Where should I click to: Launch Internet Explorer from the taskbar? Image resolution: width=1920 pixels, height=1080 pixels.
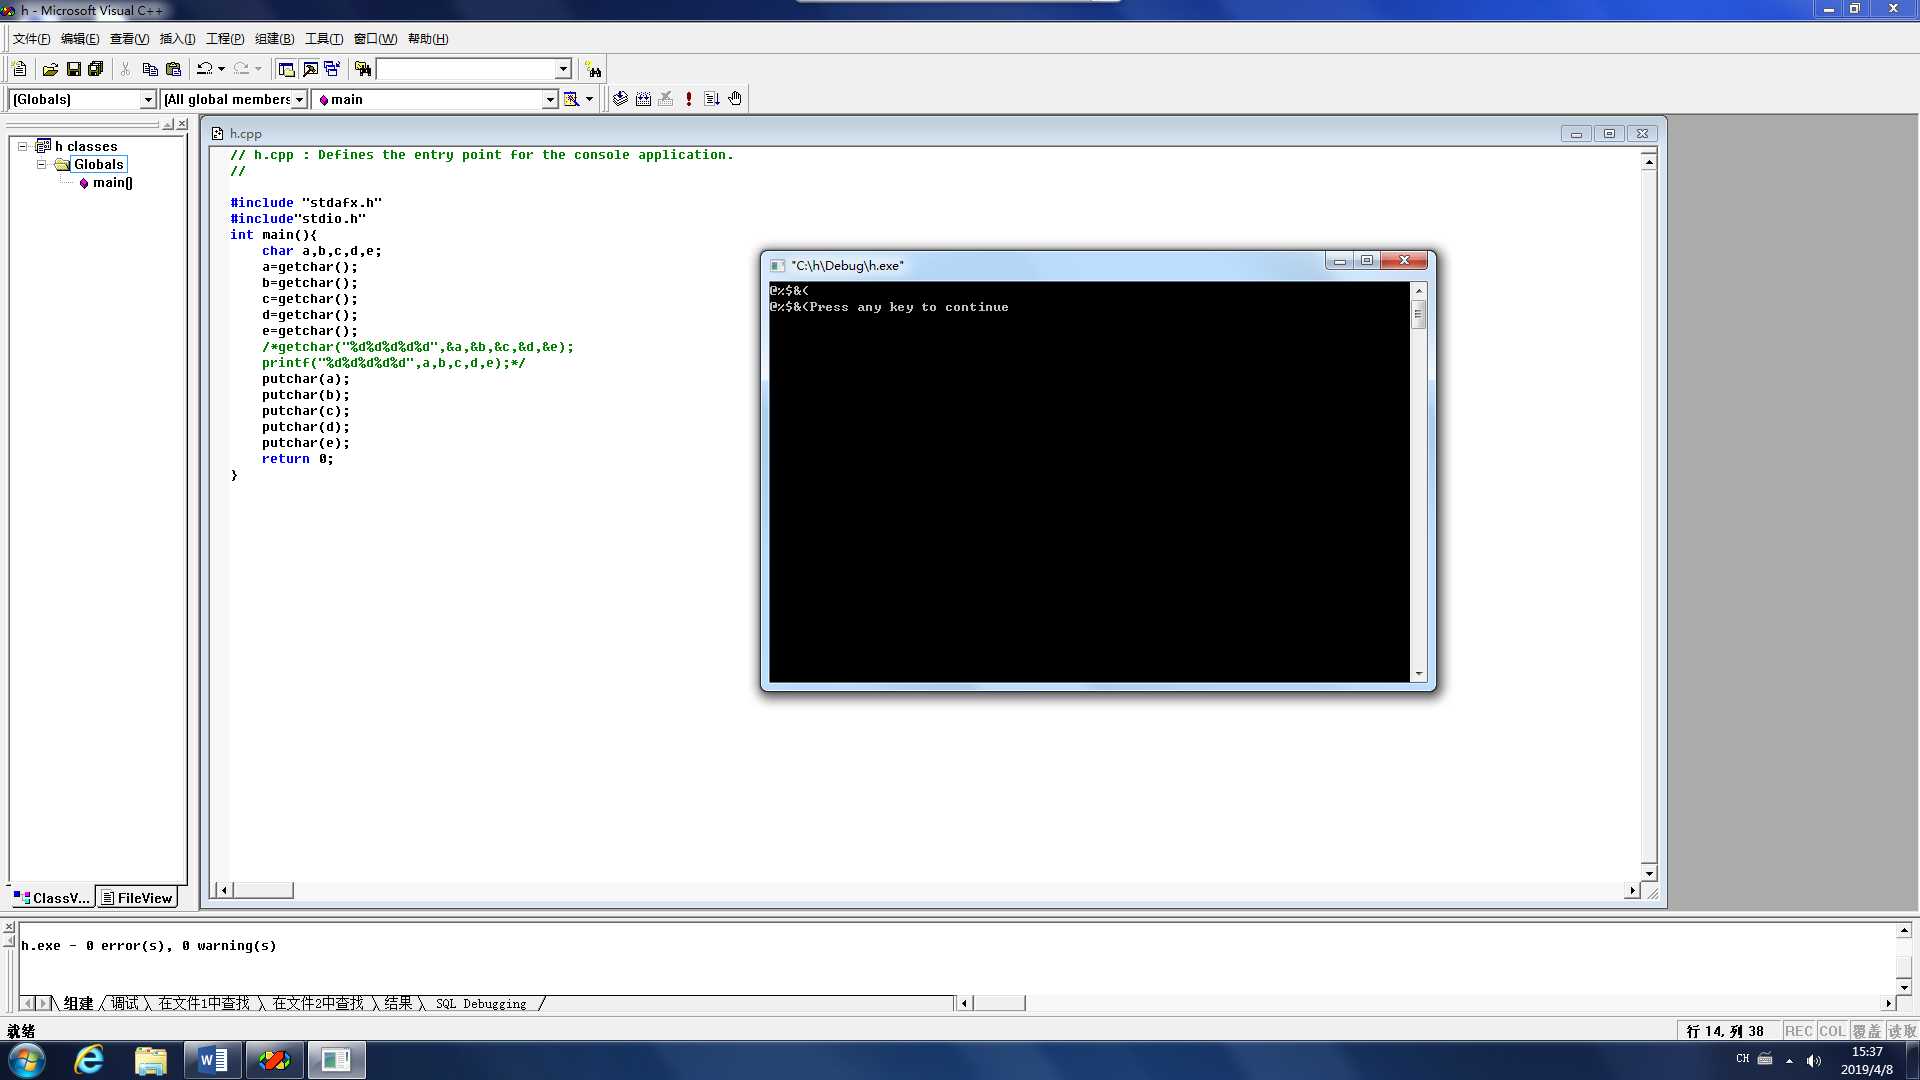[x=89, y=1060]
